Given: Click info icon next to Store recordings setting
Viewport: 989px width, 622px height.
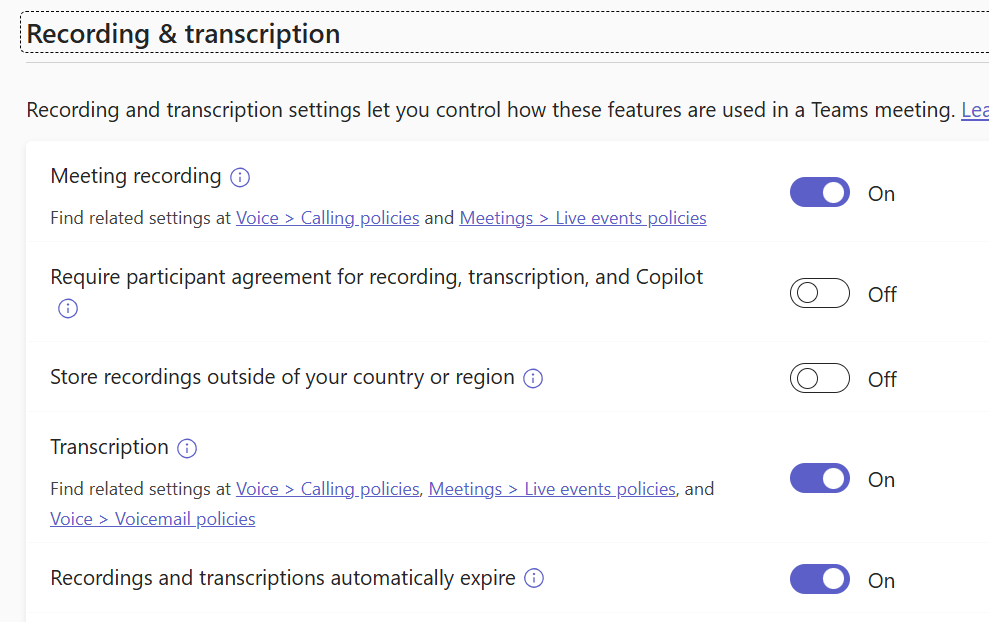Looking at the screenshot, I should point(533,379).
